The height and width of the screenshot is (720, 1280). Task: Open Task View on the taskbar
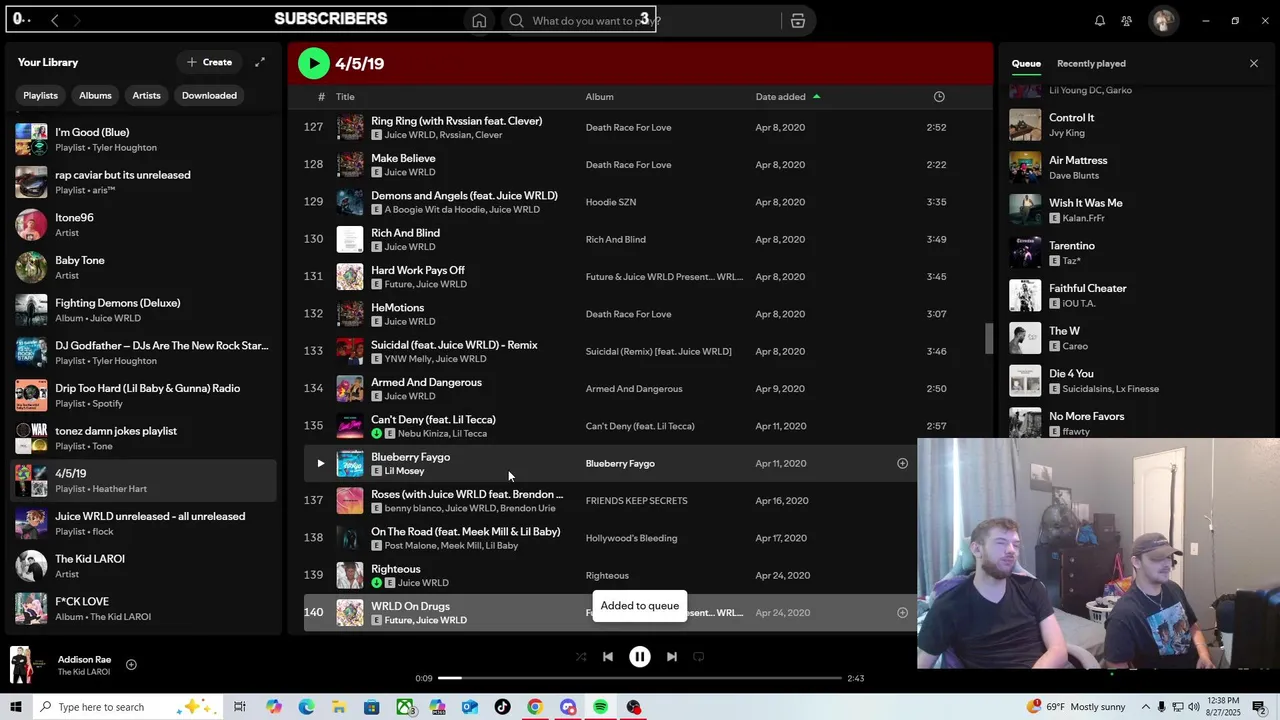pyautogui.click(x=240, y=707)
